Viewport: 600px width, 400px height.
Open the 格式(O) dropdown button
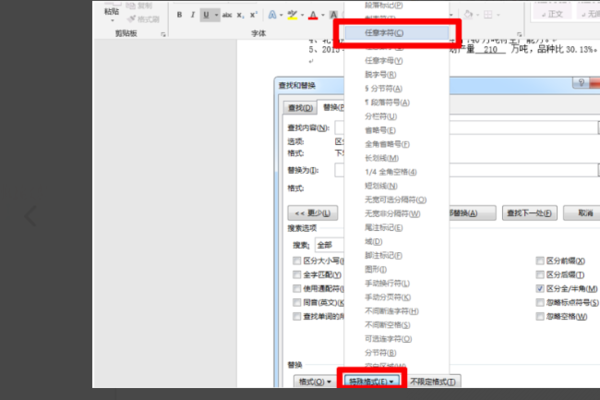314,382
